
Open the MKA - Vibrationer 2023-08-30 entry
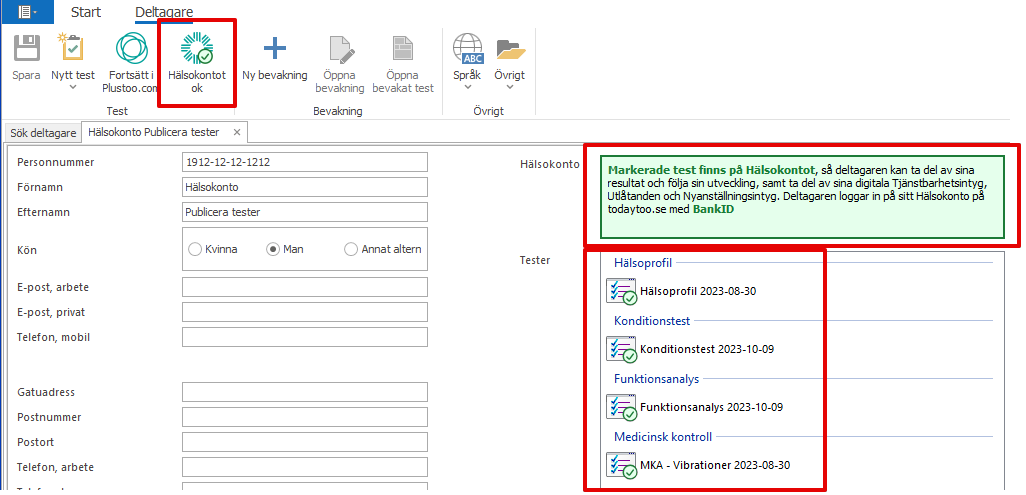pos(715,466)
